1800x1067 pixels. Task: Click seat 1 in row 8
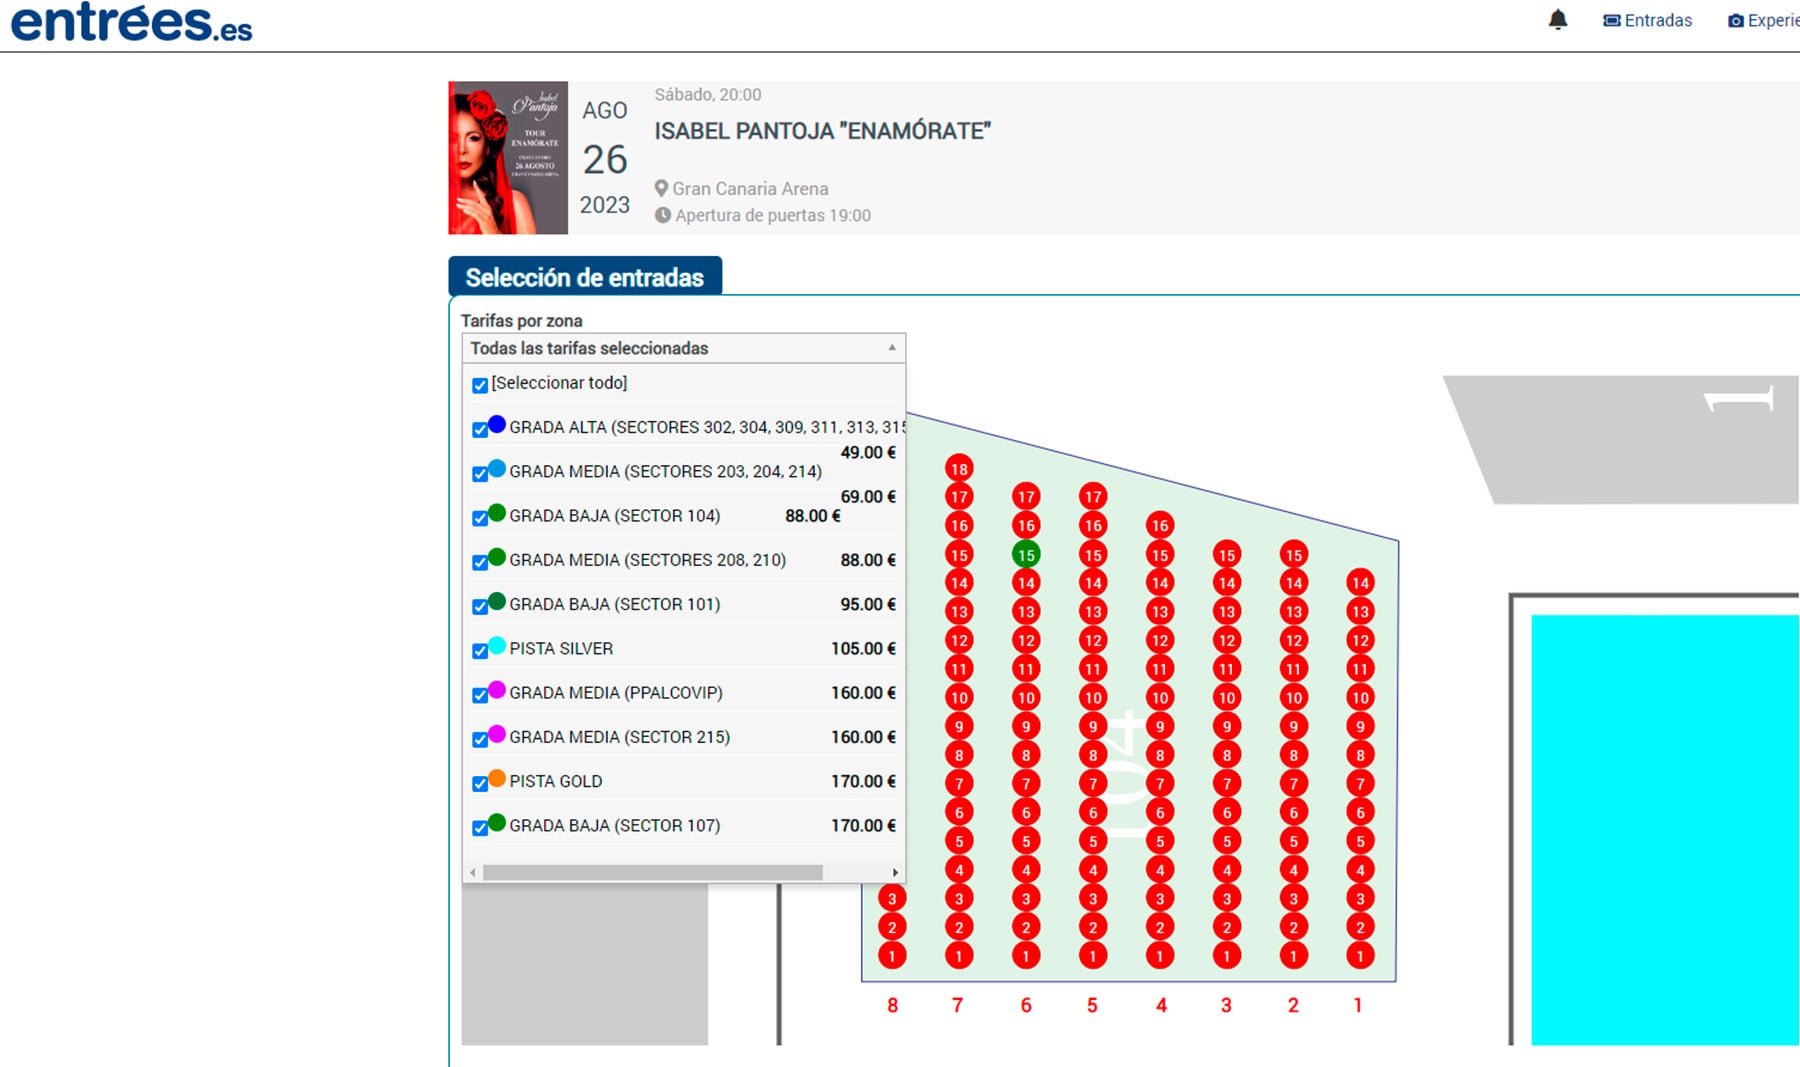[892, 956]
